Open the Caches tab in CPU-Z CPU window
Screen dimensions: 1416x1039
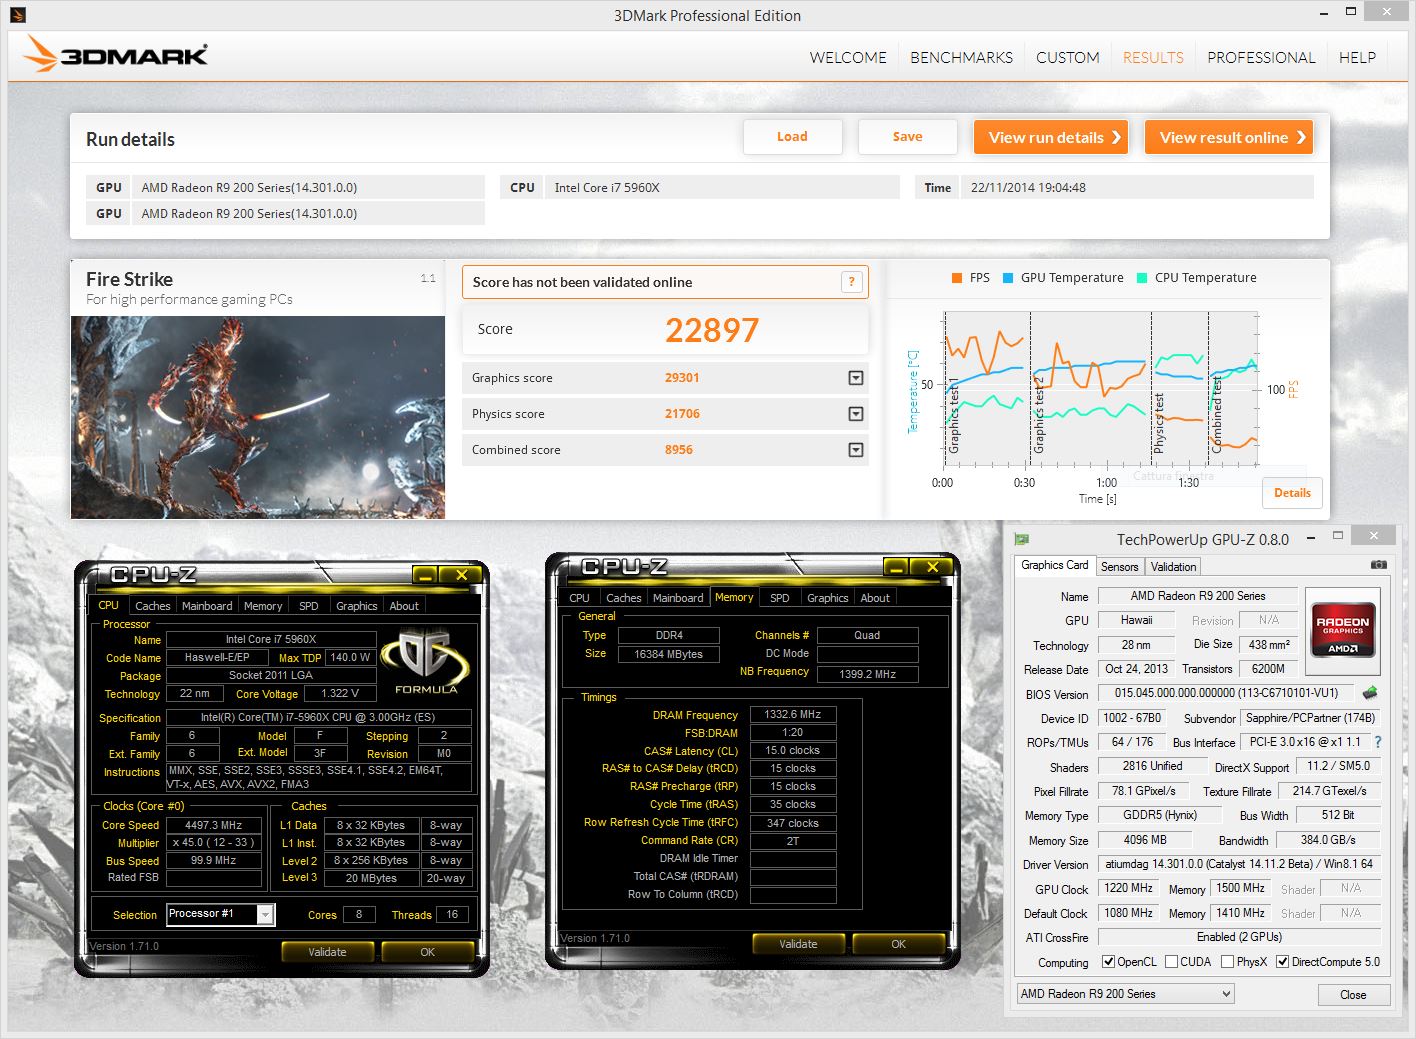pos(152,605)
